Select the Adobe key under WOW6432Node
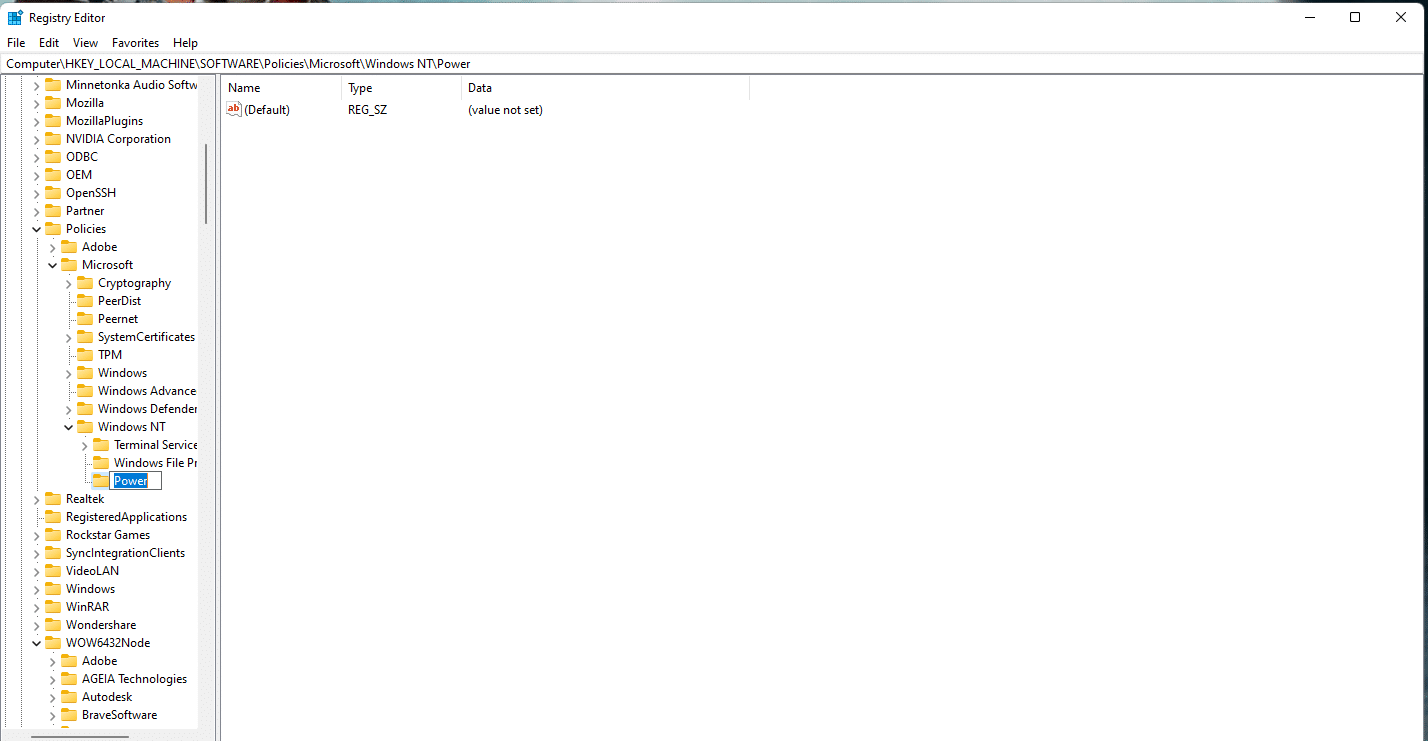 99,661
